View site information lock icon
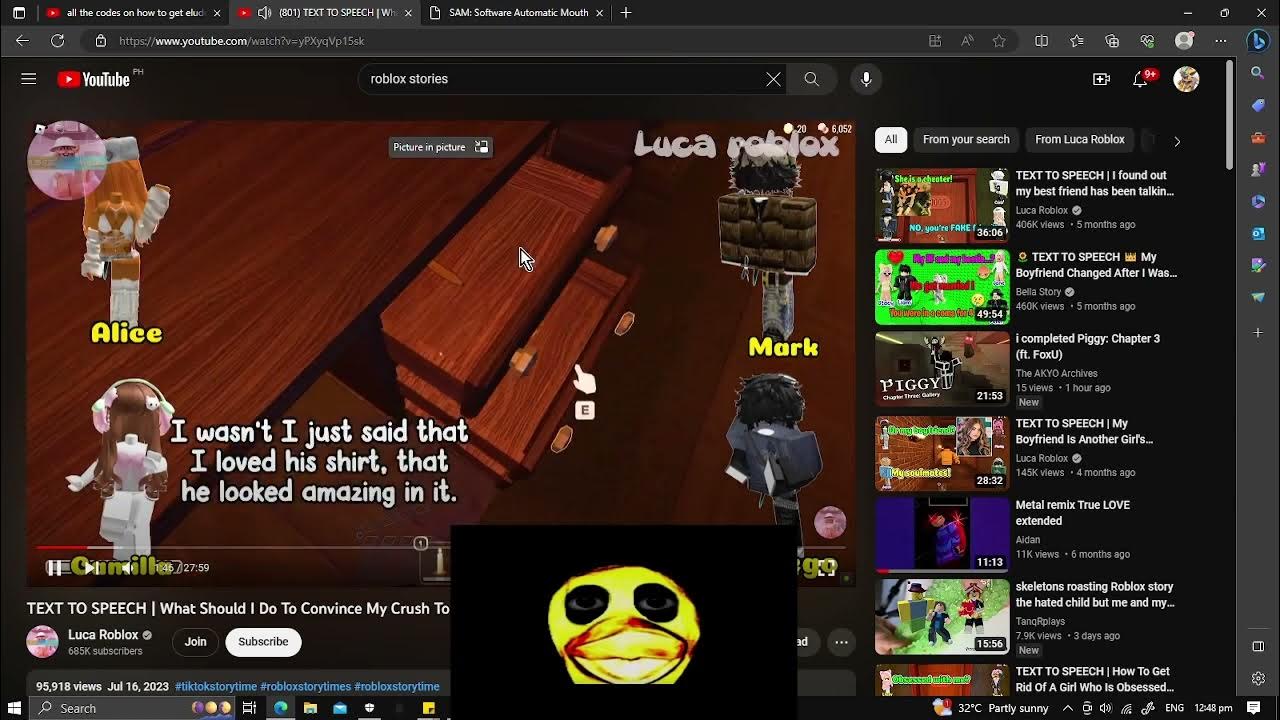1280x720 pixels. pos(100,41)
